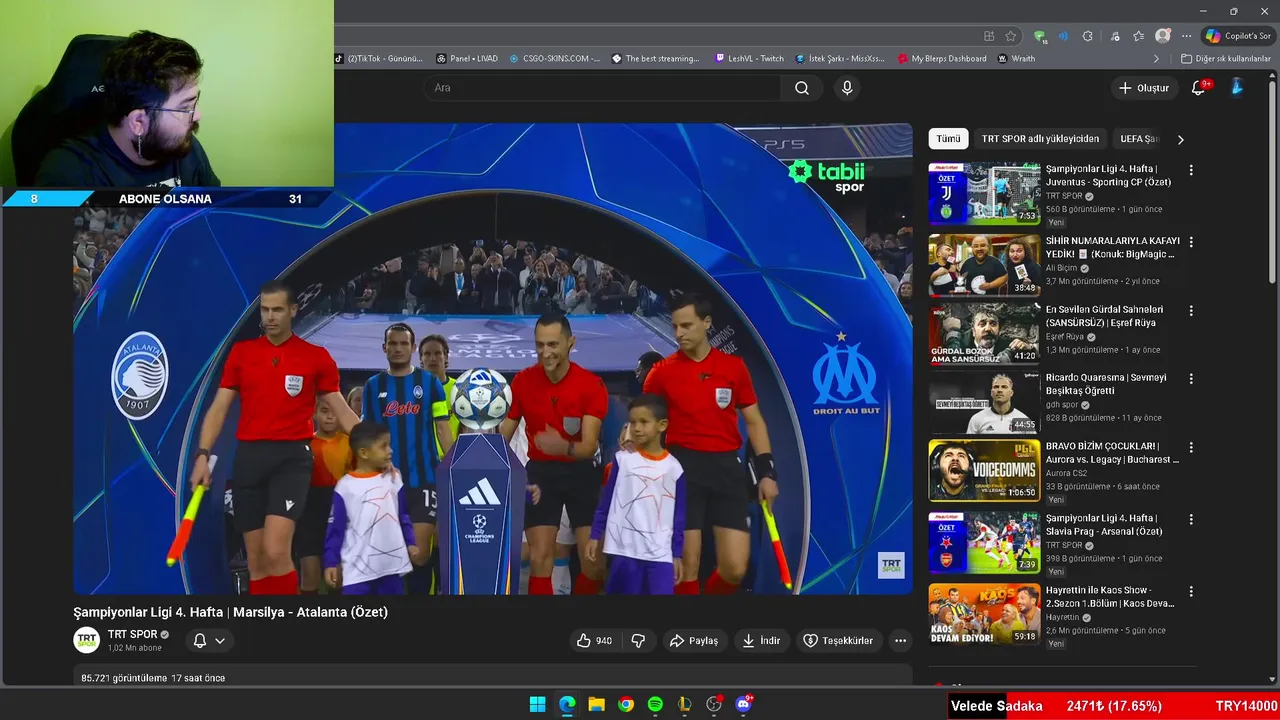Screen dimensions: 1280x720
Task: Open Hayrettin ile Kaos Show thumbnail
Action: point(984,614)
